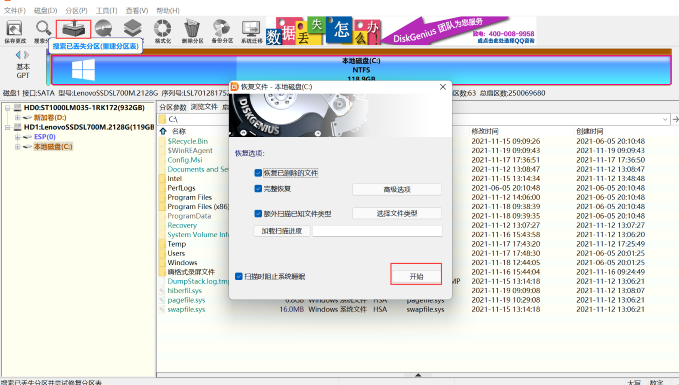Select the 本地磁盘(C:) NTFS partition bar
Screen dimensions: 679x385
coord(361,70)
